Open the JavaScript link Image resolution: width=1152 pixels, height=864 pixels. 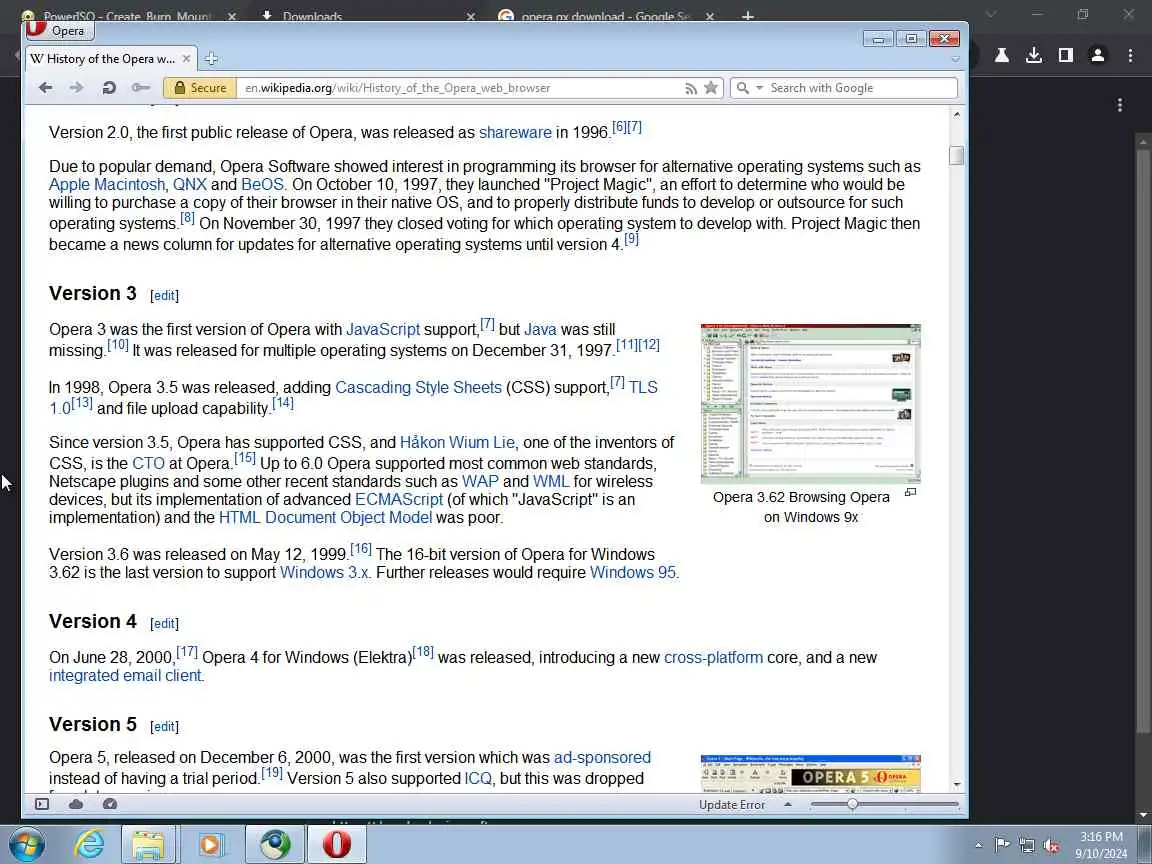pos(383,329)
